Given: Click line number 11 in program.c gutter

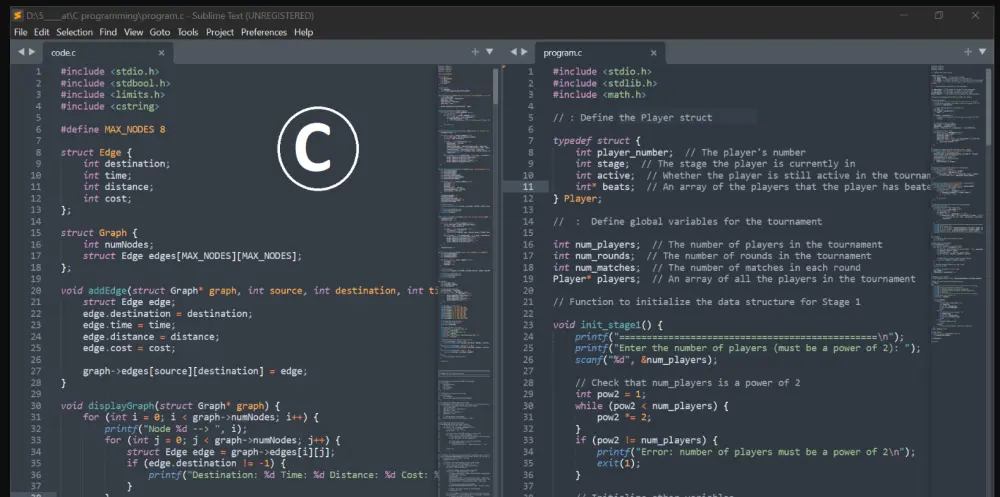Looking at the screenshot, I should pos(528,187).
